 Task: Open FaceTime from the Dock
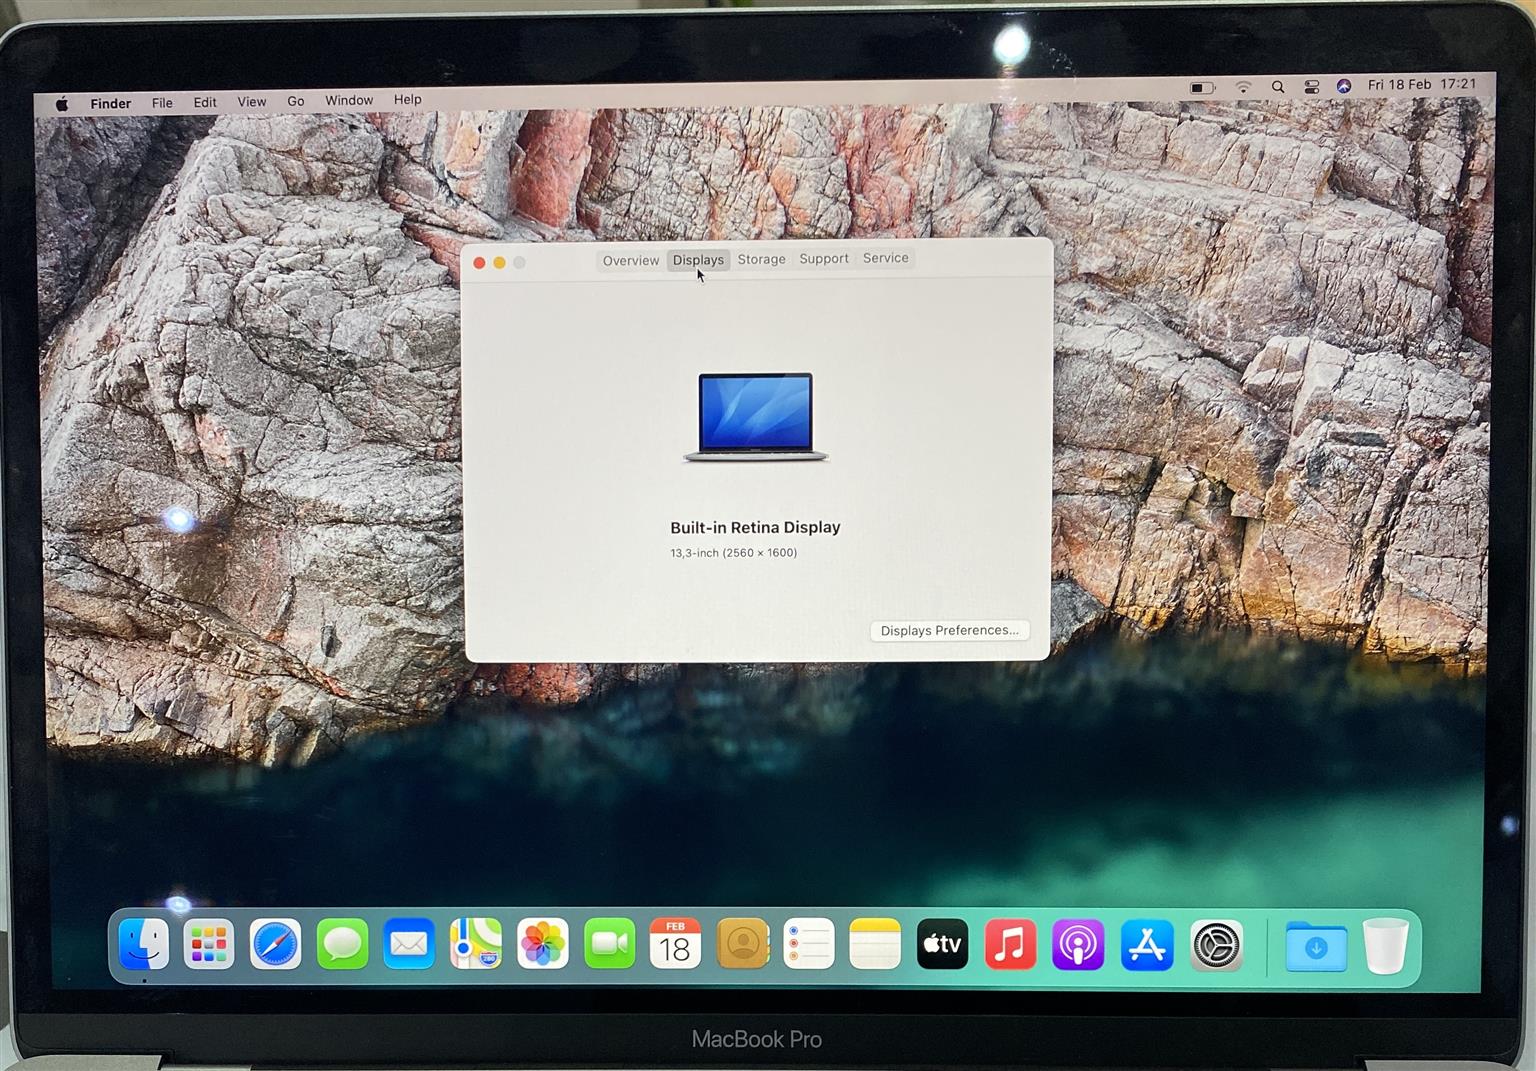point(609,944)
